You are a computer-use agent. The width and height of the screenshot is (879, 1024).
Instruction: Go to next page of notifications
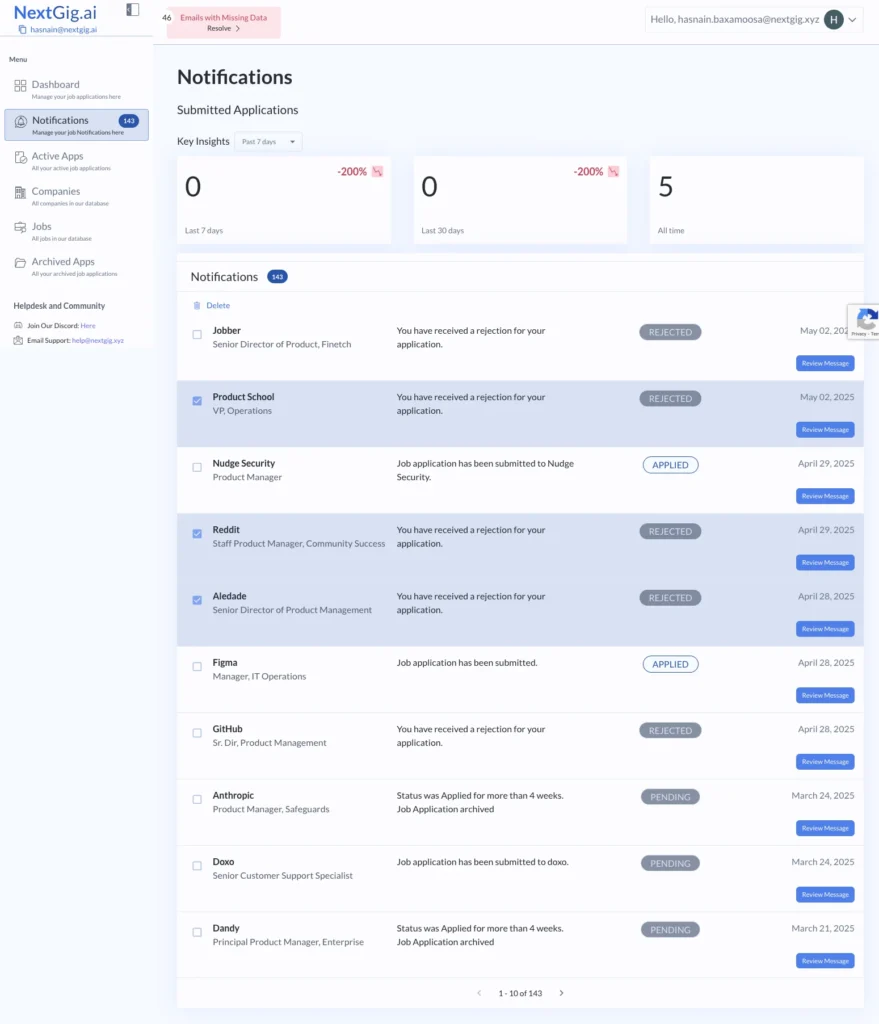(561, 993)
